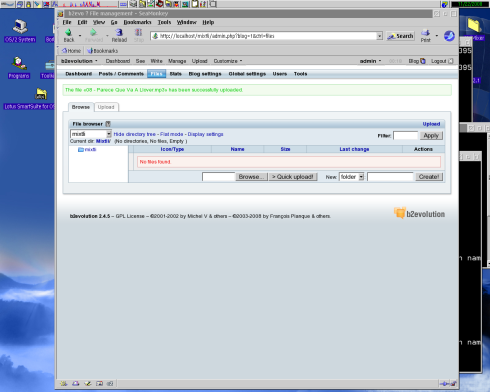Click the Home icon in bookmarks bar
490x392 pixels.
click(x=71, y=51)
